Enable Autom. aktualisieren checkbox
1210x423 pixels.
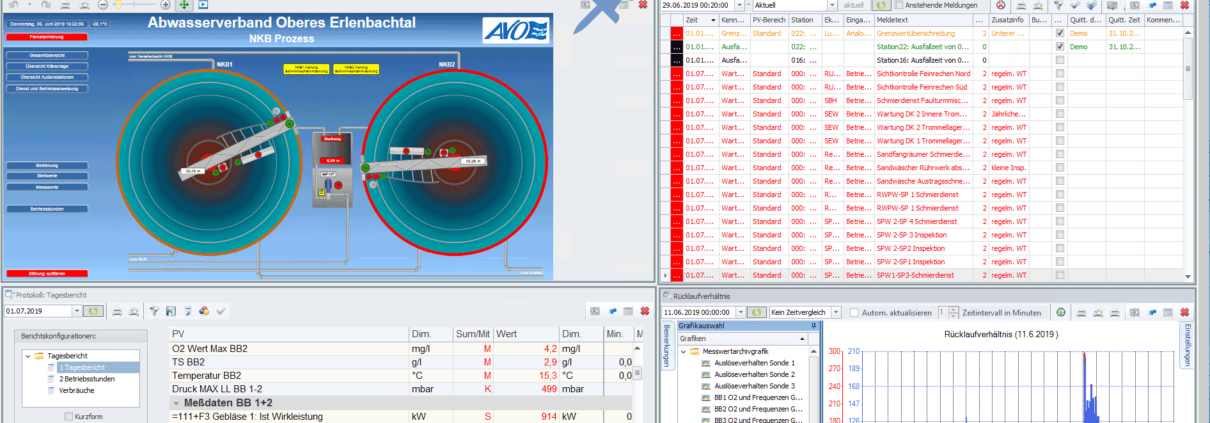[855, 312]
